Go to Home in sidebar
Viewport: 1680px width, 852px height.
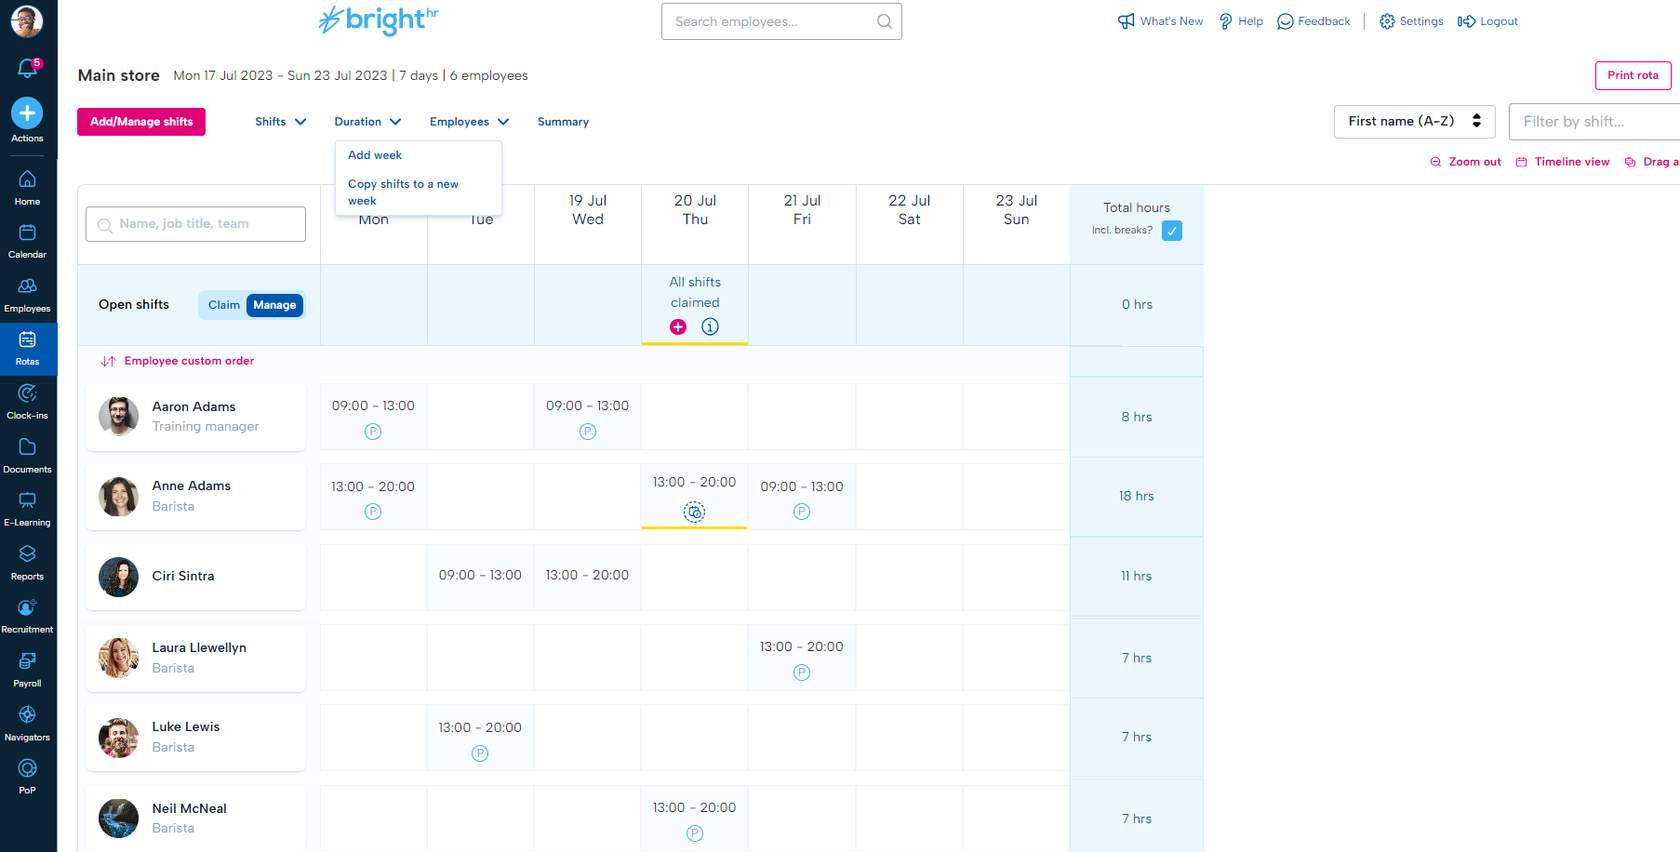(27, 187)
